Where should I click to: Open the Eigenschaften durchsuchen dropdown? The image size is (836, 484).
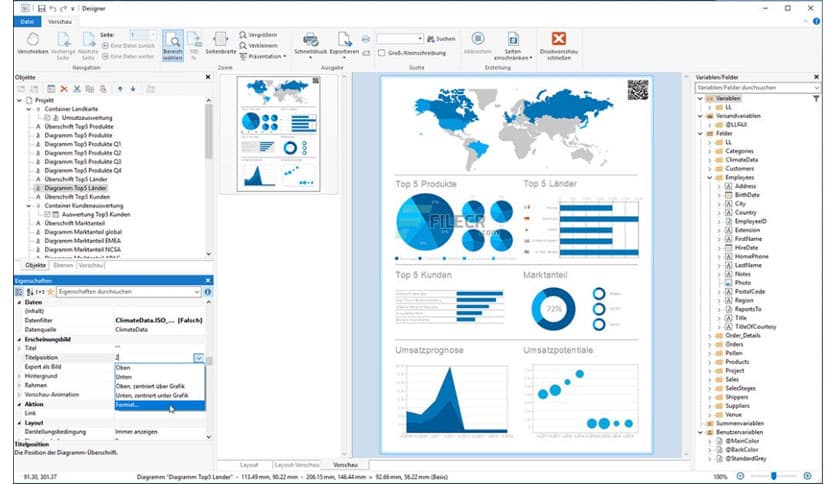click(x=197, y=292)
